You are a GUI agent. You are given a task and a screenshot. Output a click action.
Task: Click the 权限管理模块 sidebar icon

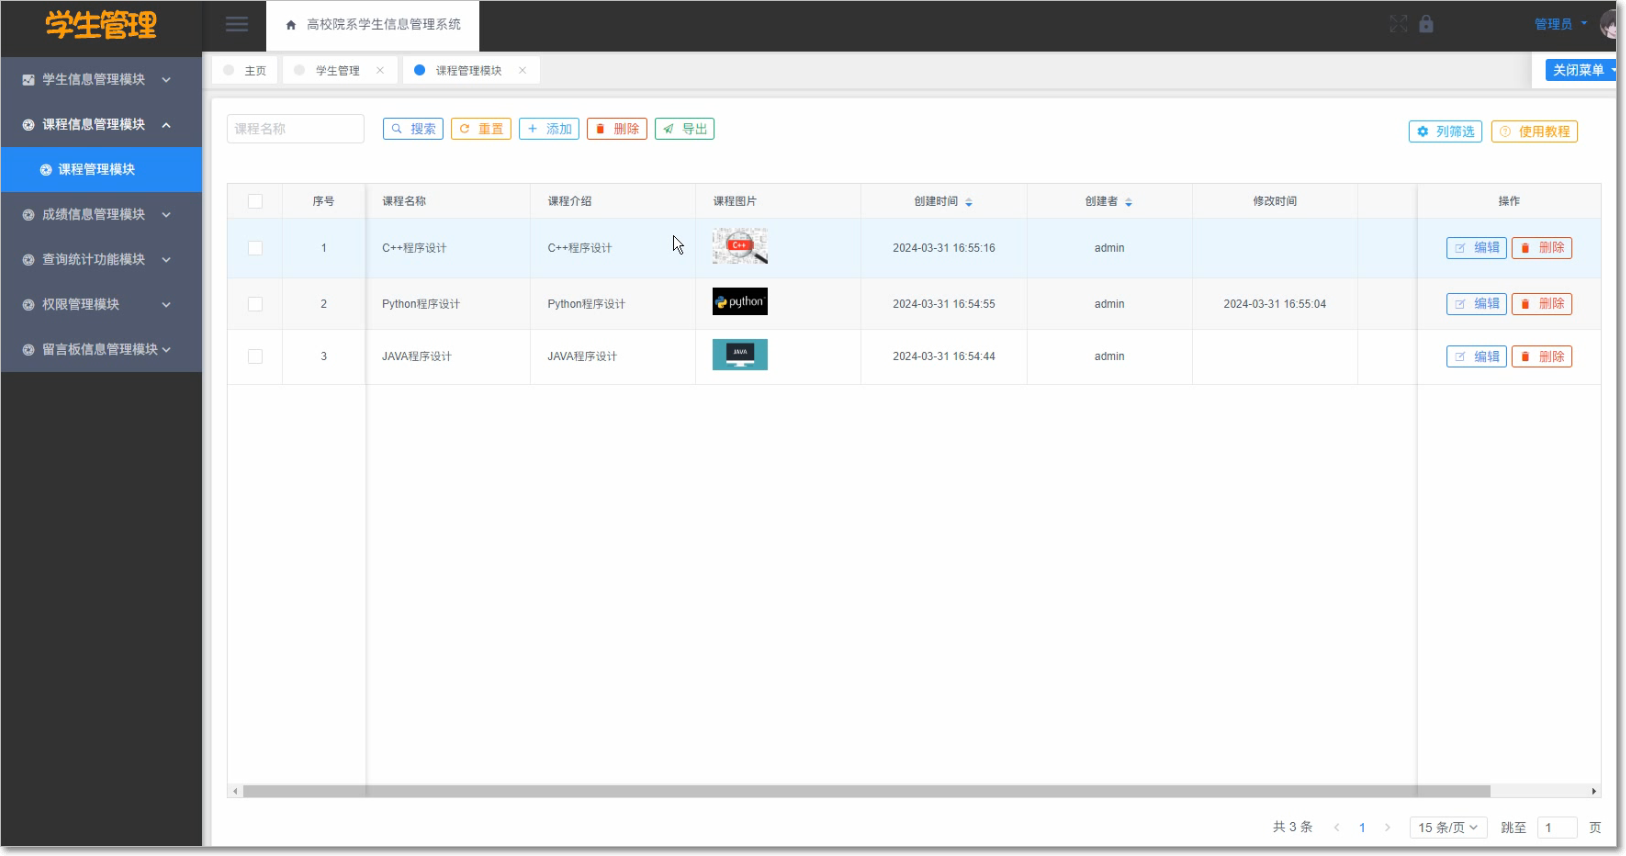(28, 304)
